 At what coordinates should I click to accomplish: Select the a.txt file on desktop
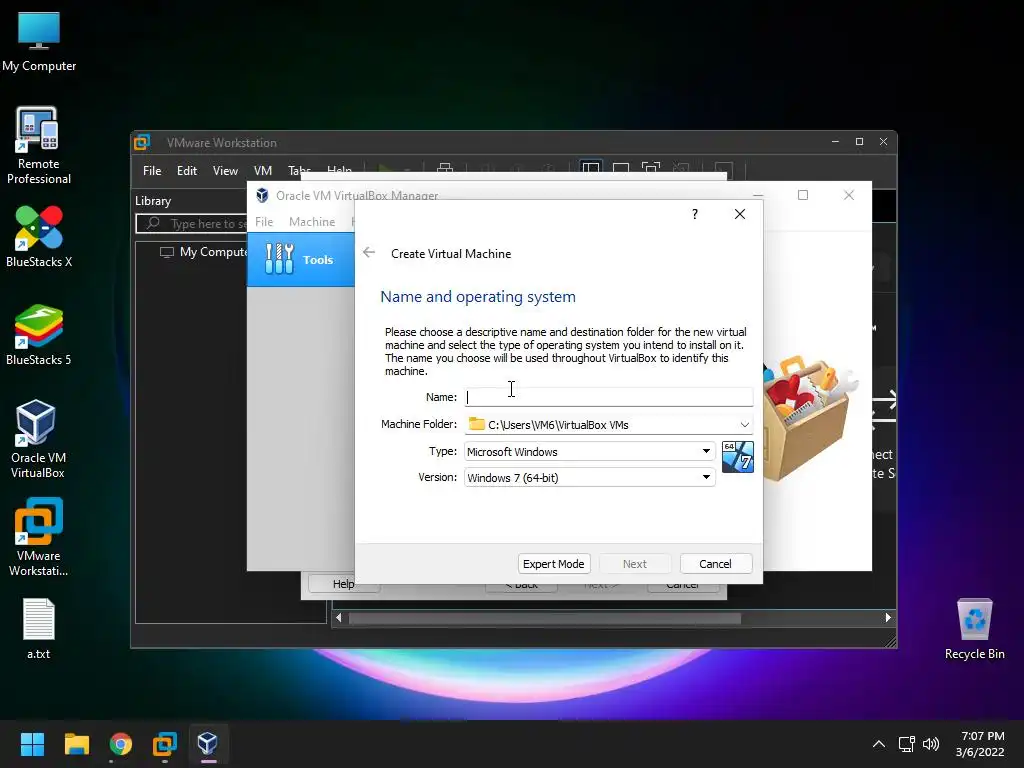point(39,629)
